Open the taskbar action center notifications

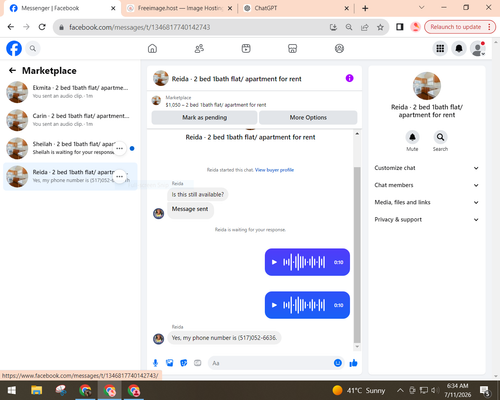pyautogui.click(x=485, y=390)
